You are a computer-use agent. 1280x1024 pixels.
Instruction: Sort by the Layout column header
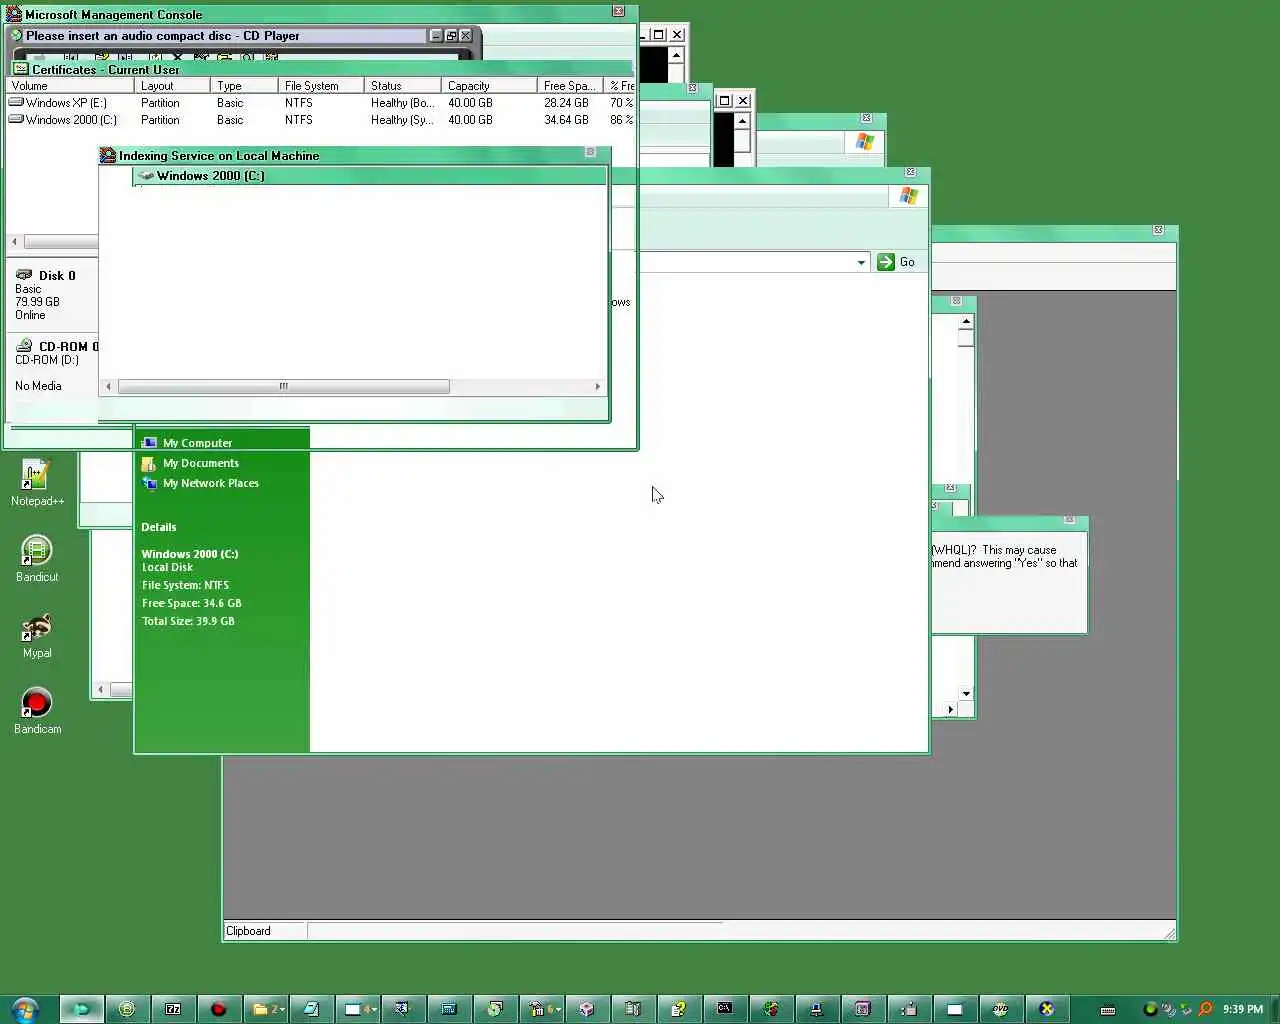tap(172, 86)
